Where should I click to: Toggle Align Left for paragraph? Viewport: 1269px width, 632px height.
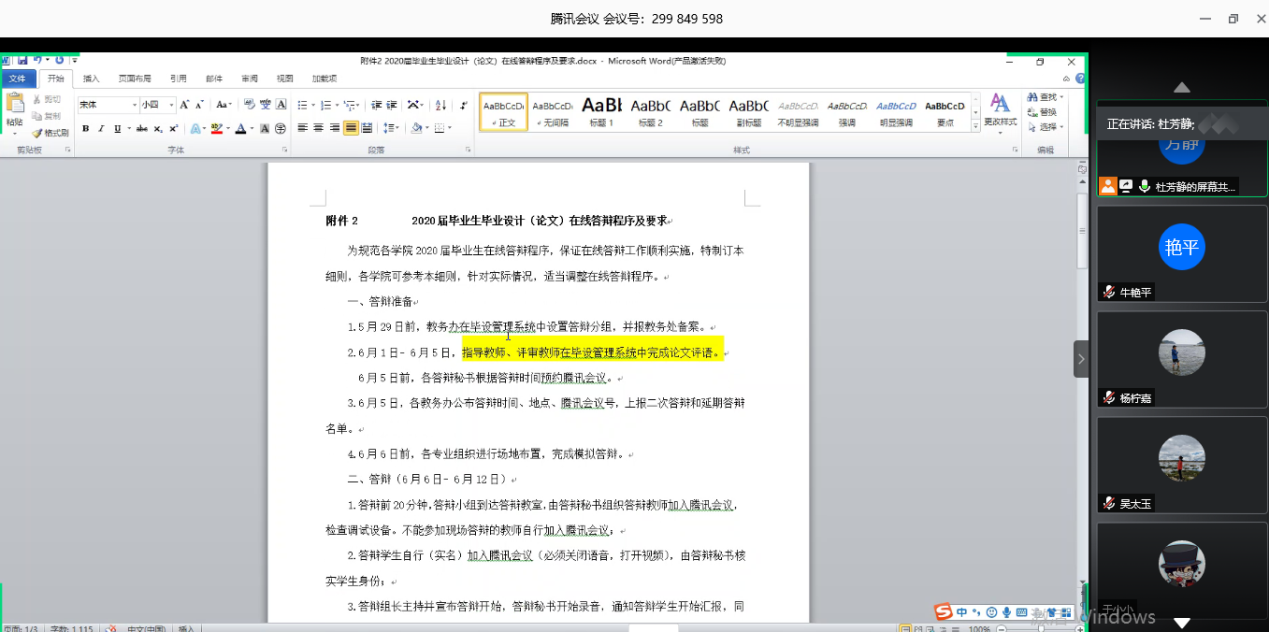(302, 128)
